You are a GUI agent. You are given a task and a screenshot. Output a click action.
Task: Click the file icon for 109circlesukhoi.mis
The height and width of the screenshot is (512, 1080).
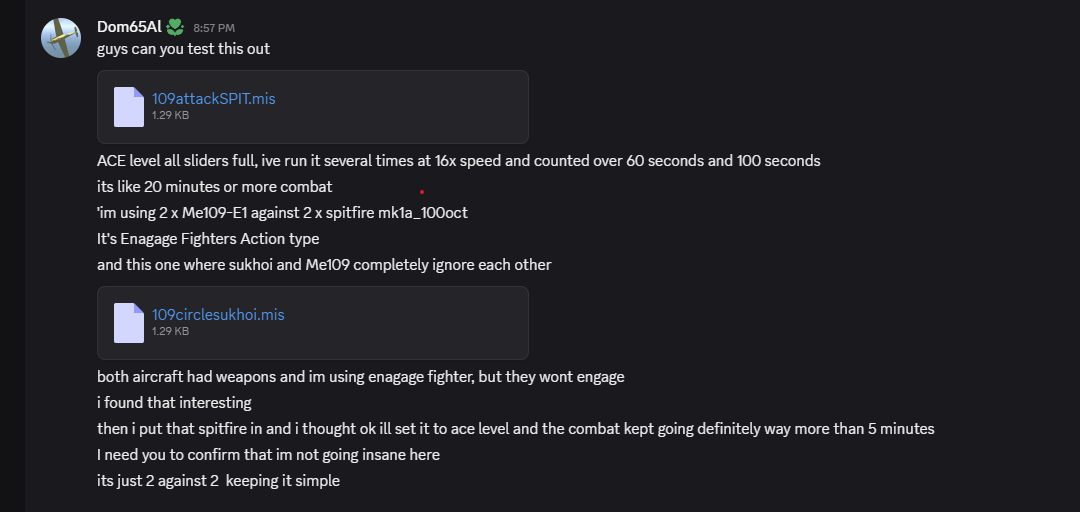click(129, 323)
